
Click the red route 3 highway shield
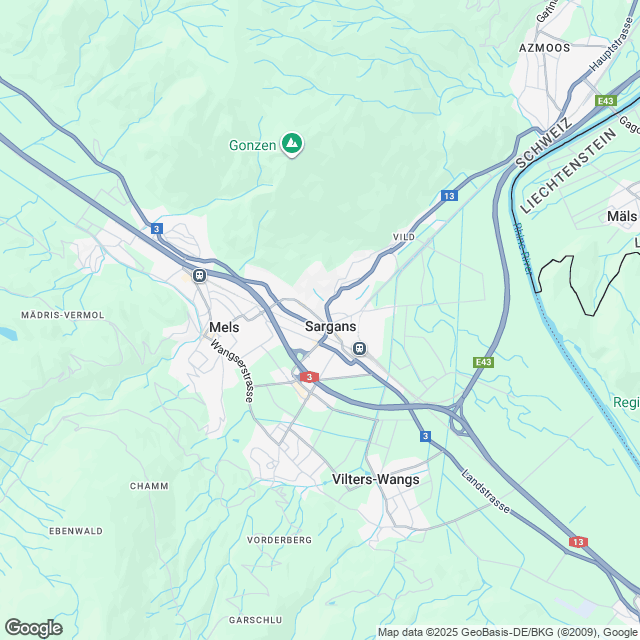(309, 377)
